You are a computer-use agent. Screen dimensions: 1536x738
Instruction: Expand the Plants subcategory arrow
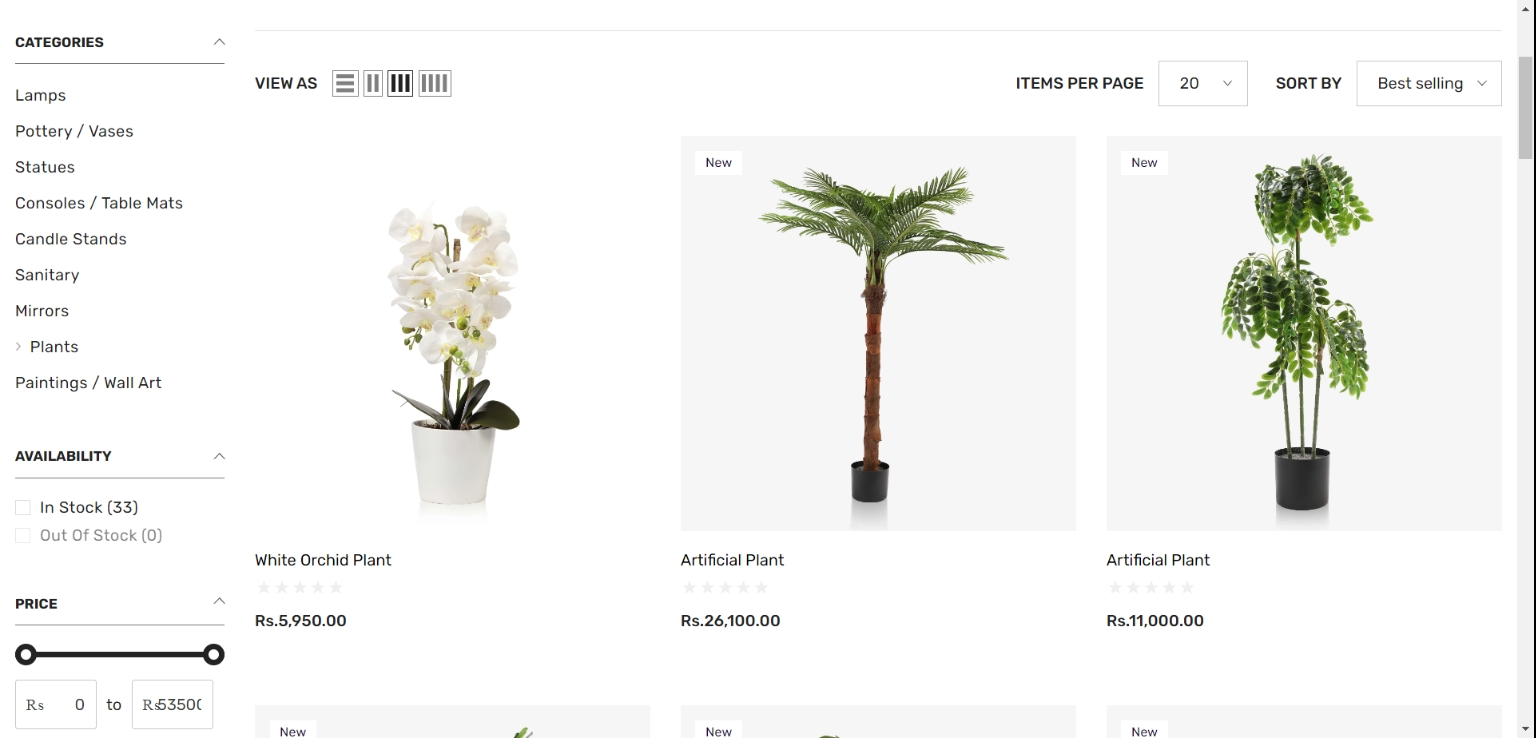(18, 347)
